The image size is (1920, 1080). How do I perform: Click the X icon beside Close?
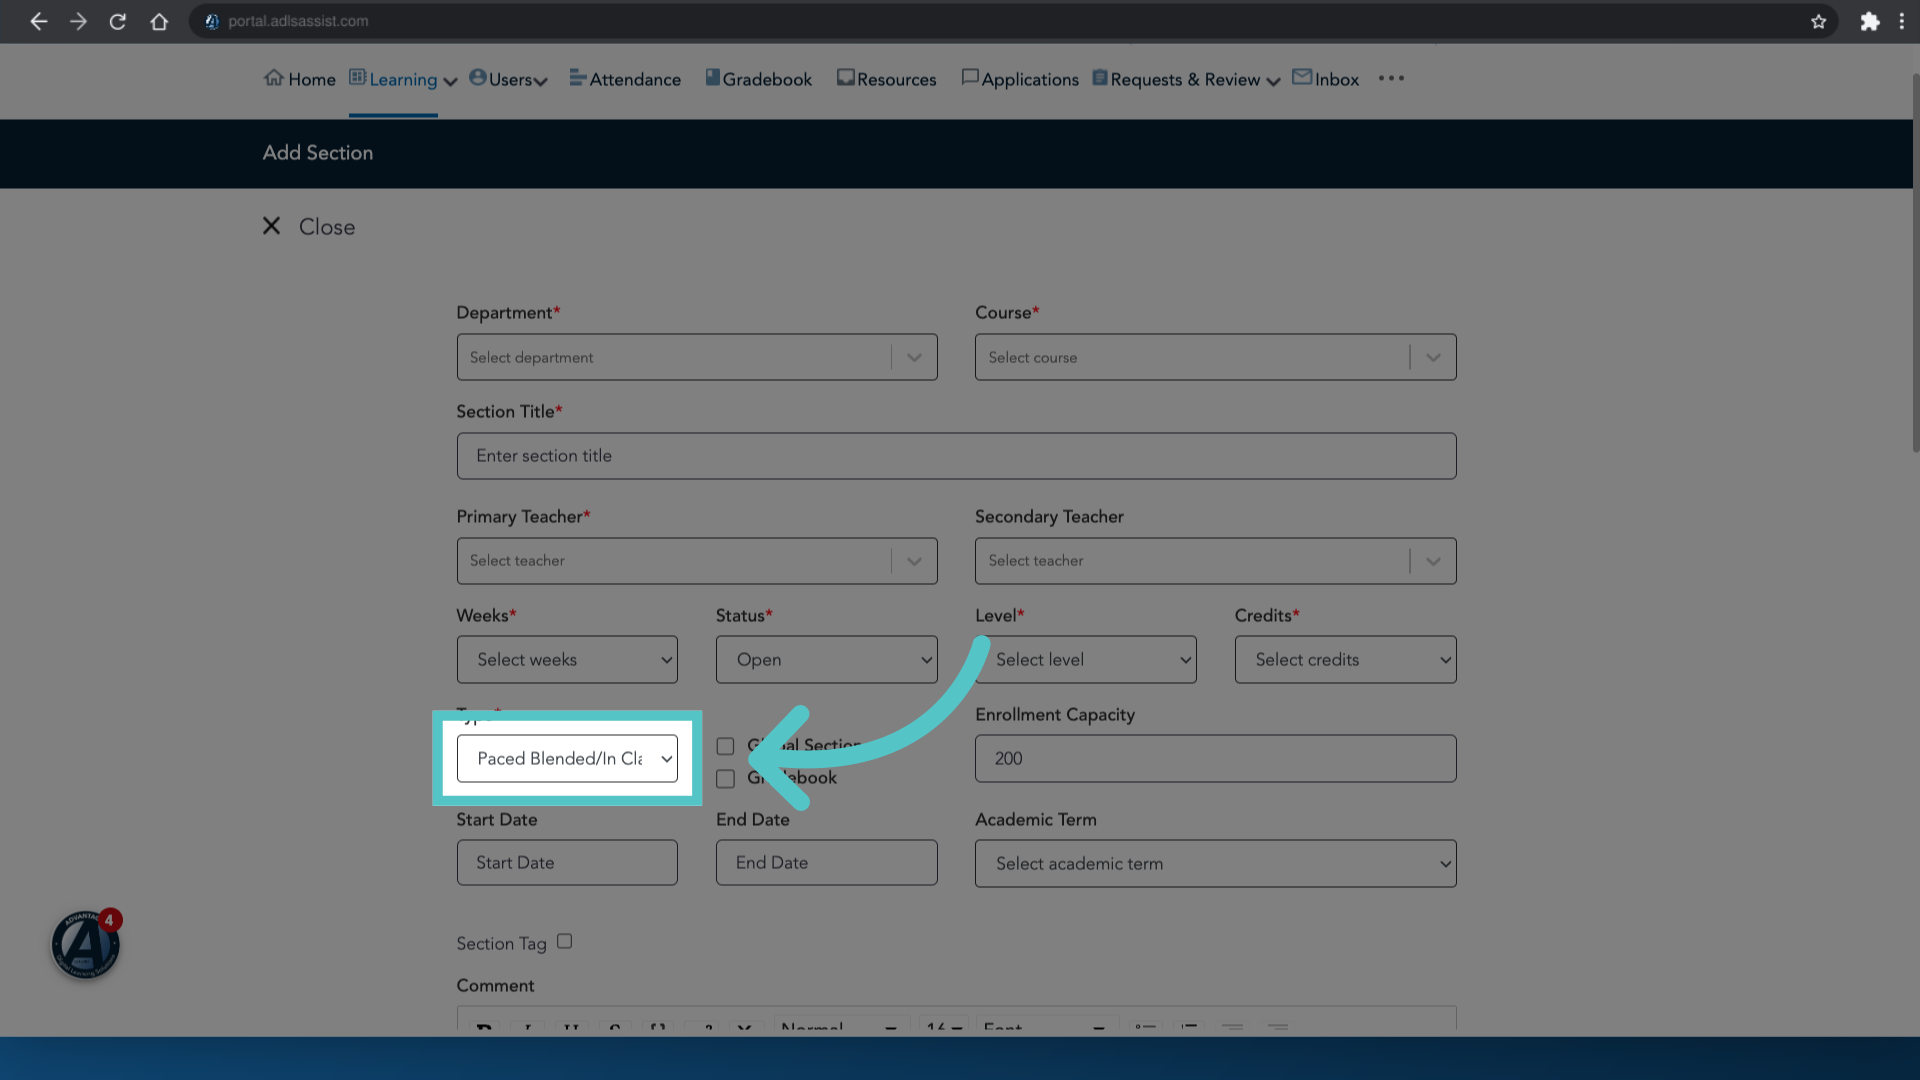pos(271,226)
